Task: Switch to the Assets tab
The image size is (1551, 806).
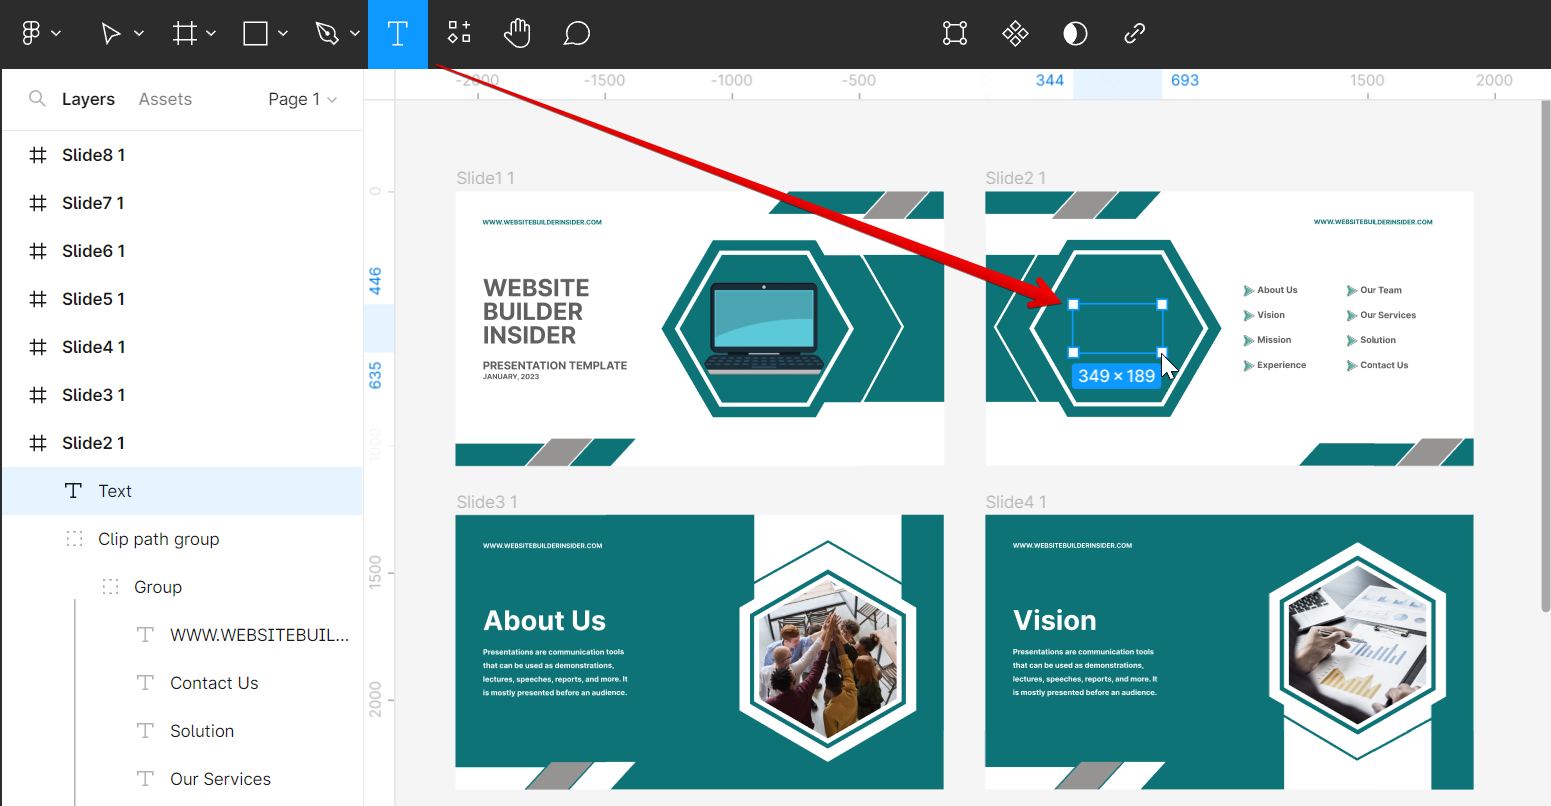Action: pyautogui.click(x=165, y=99)
